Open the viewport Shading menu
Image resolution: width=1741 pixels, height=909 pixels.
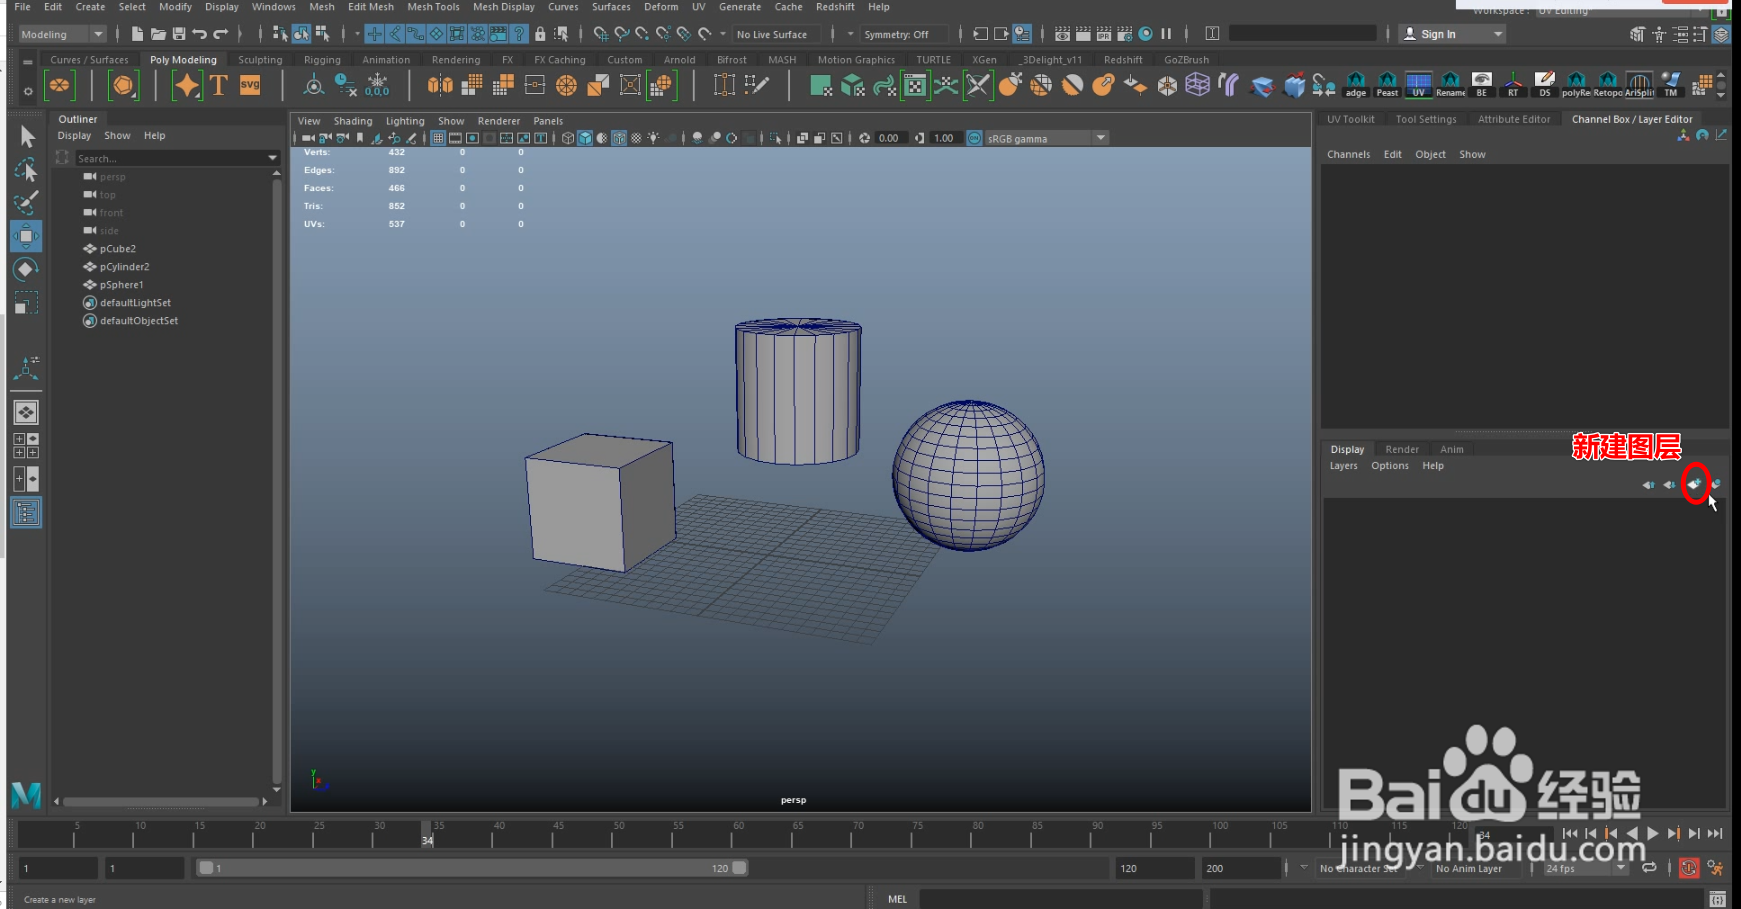tap(352, 121)
